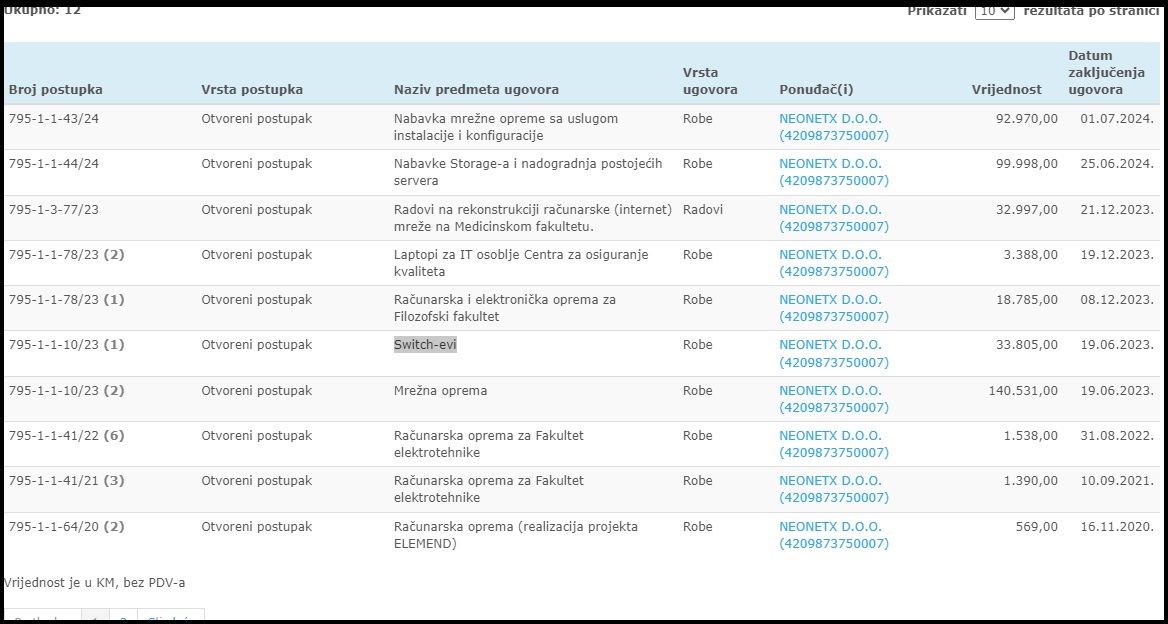This screenshot has width=1168, height=624.
Task: Click the contract date 16.11.2020.
Action: pos(1117,527)
